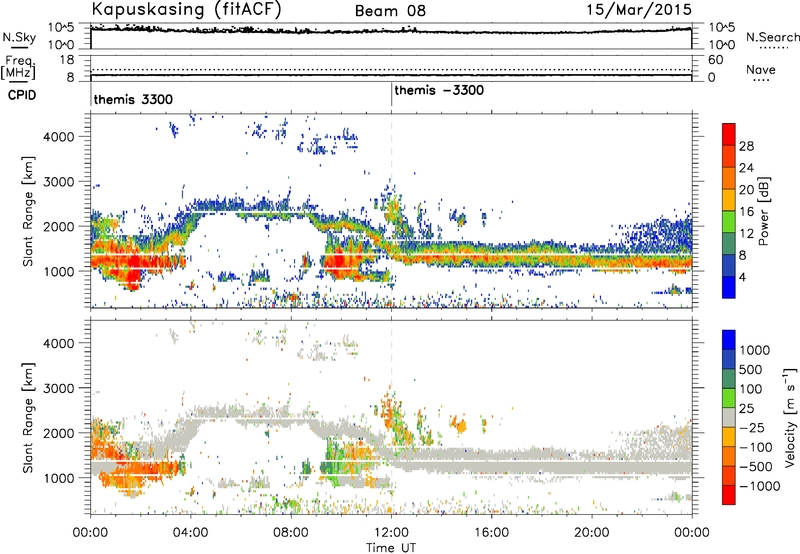
Task: Click the date "15/Mar/2015"
Action: click(x=639, y=9)
